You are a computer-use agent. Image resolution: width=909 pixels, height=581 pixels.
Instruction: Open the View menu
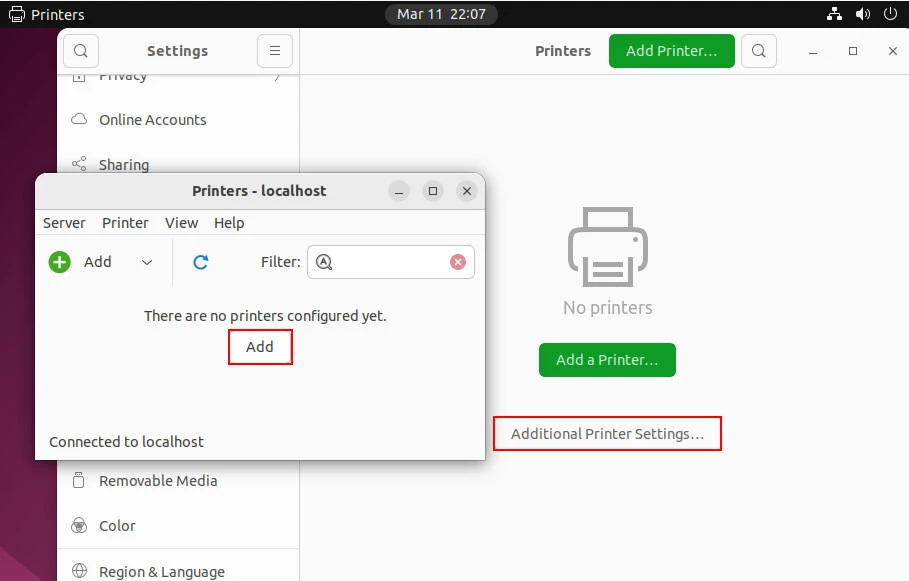(181, 223)
